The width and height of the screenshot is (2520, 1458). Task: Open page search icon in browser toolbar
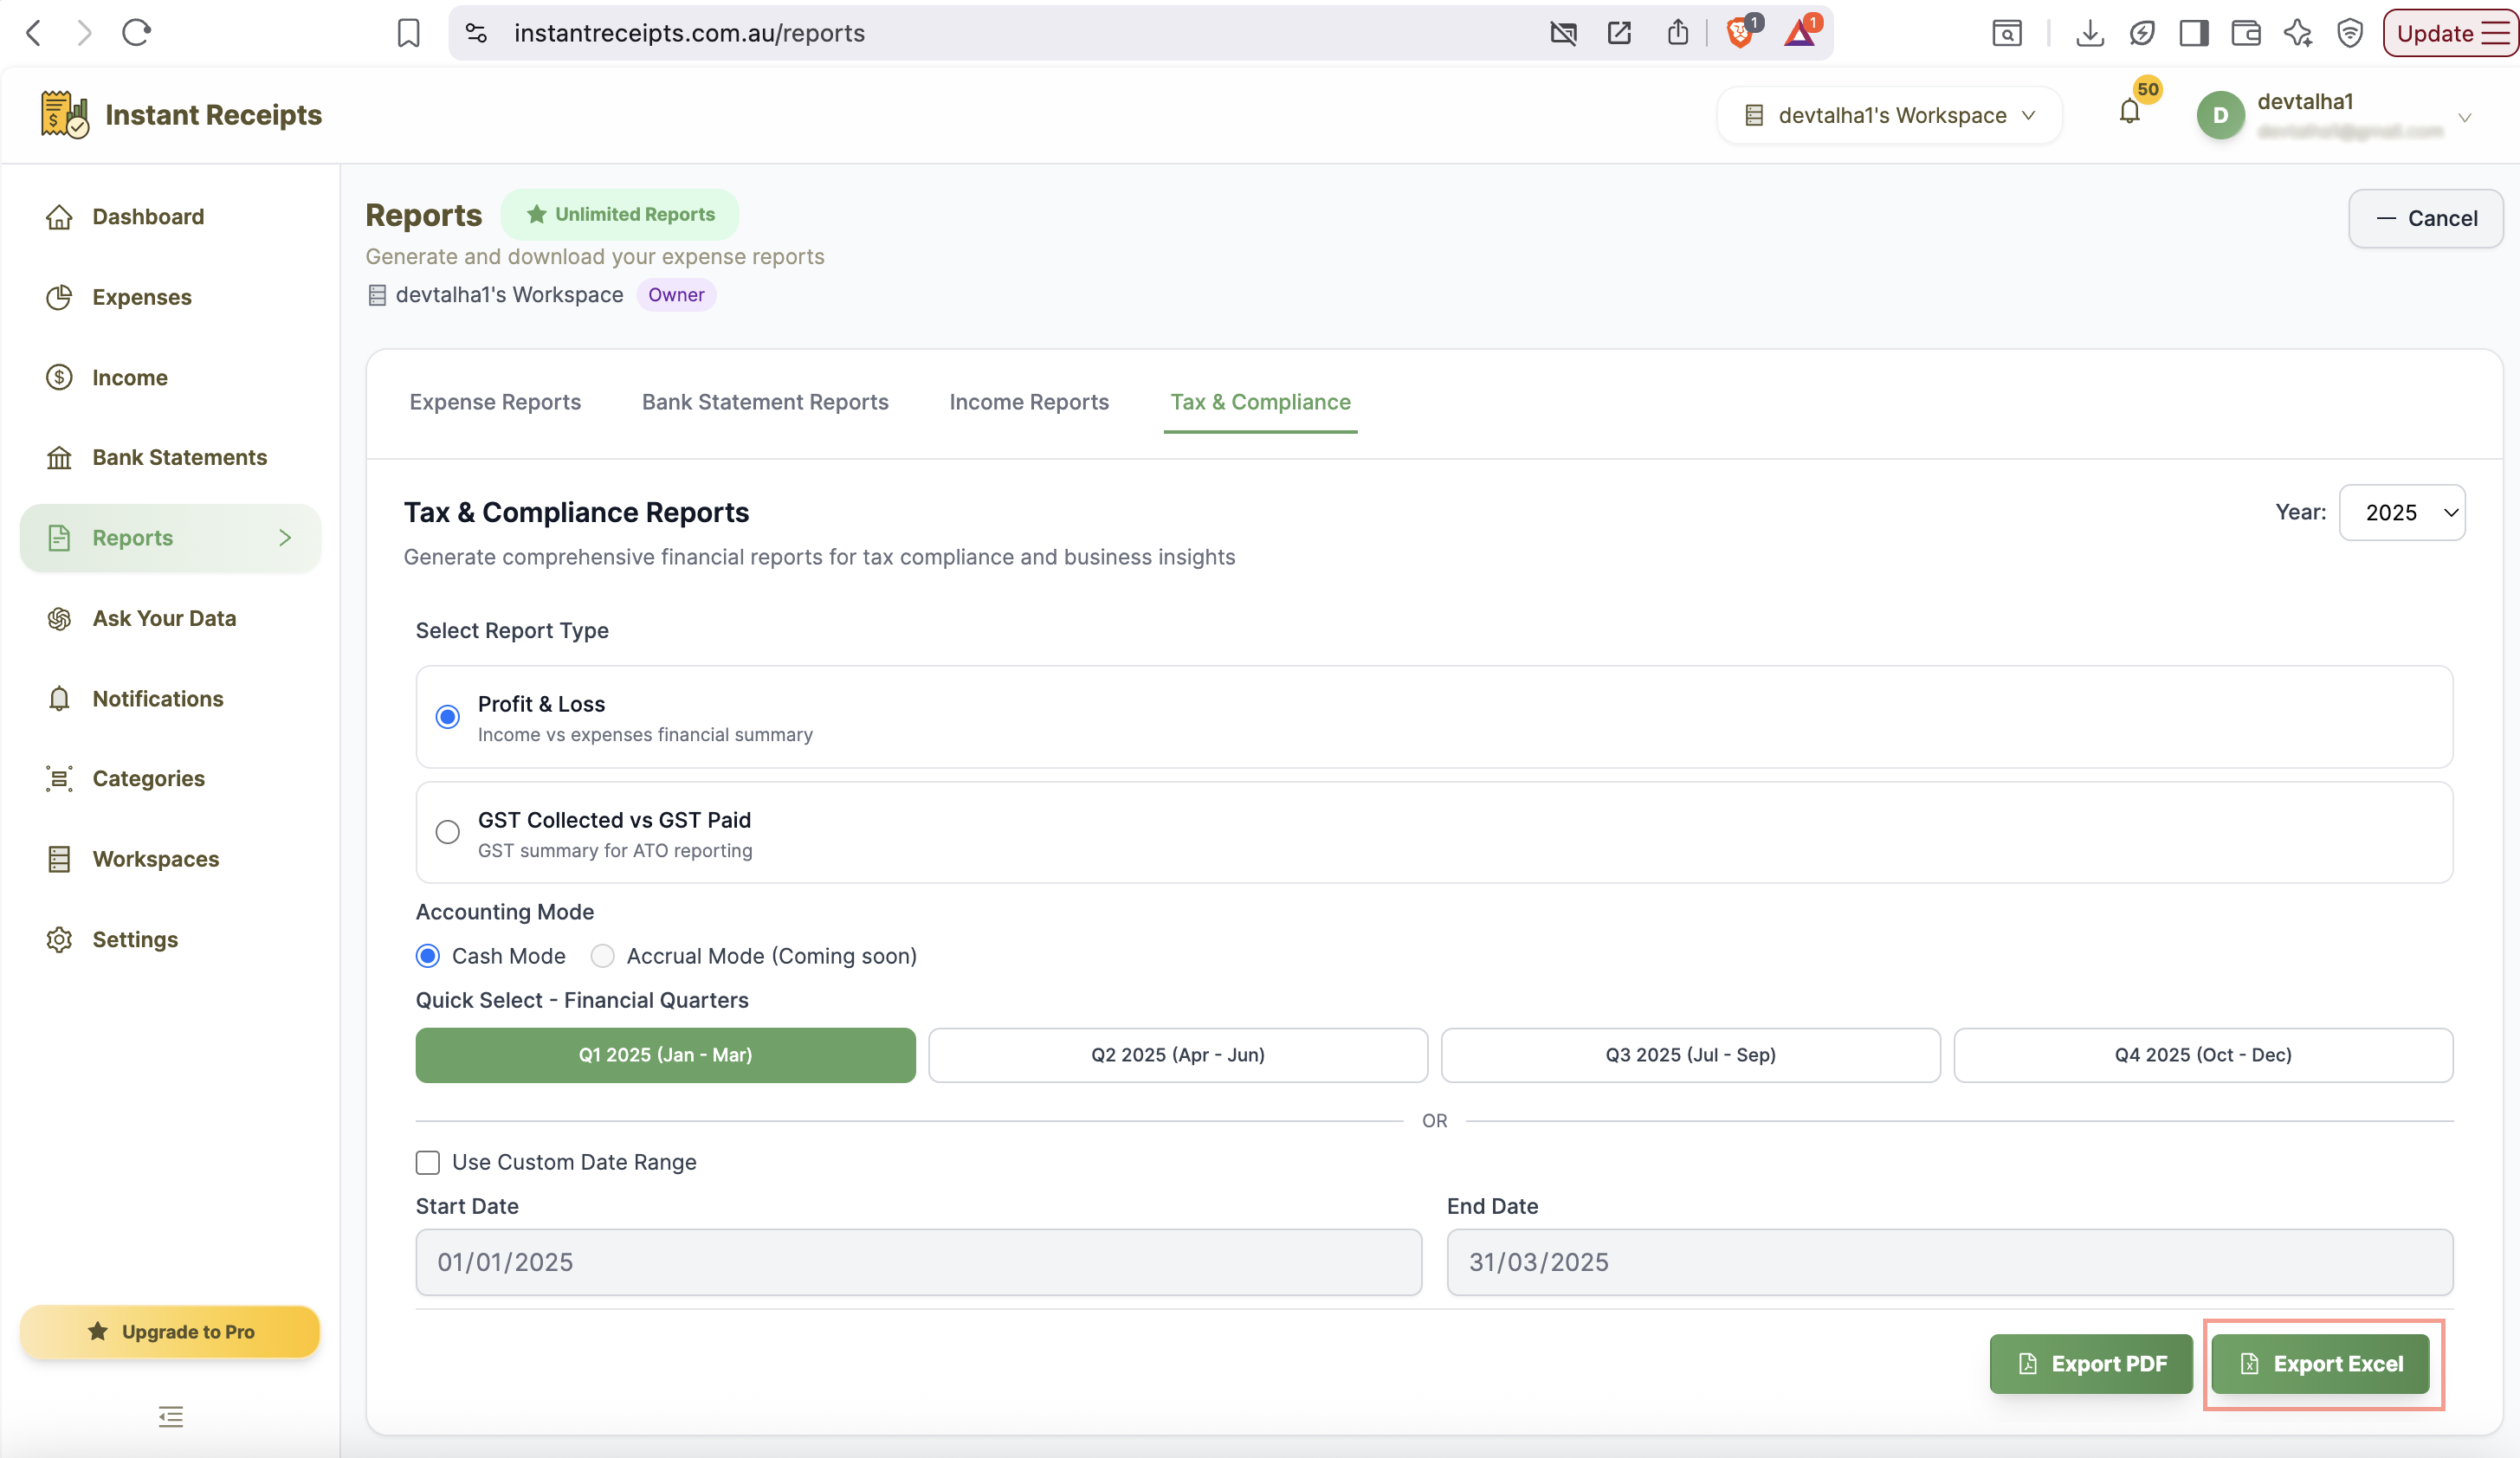coord(2007,33)
